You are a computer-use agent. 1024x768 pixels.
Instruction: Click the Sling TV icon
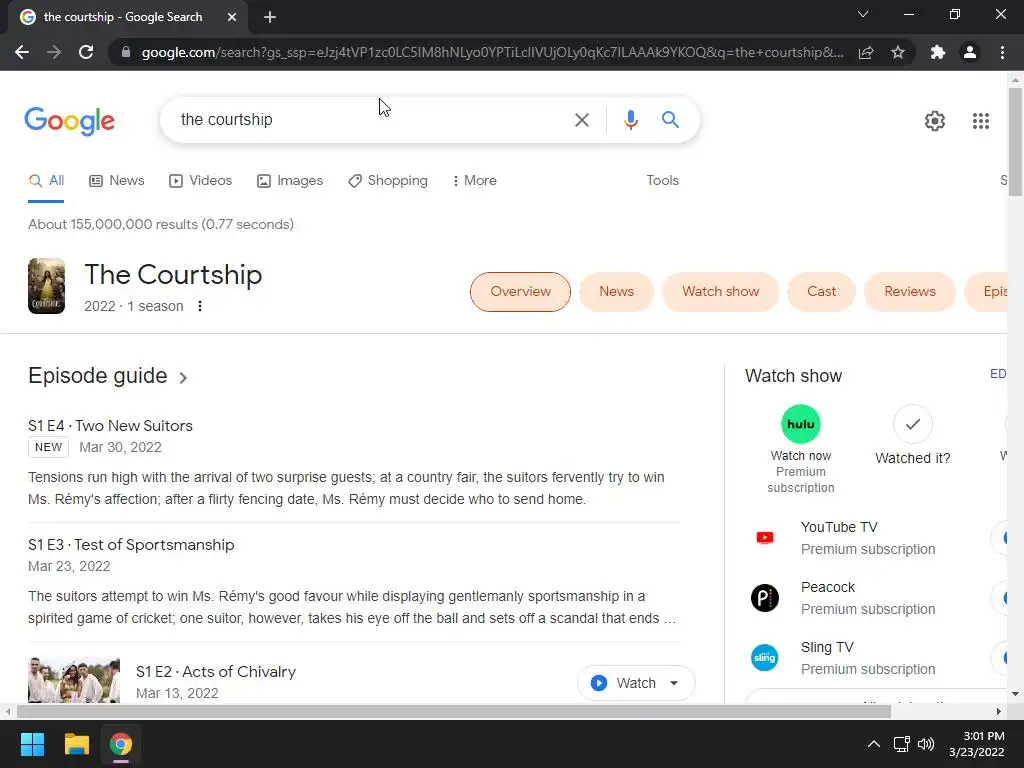coord(765,658)
